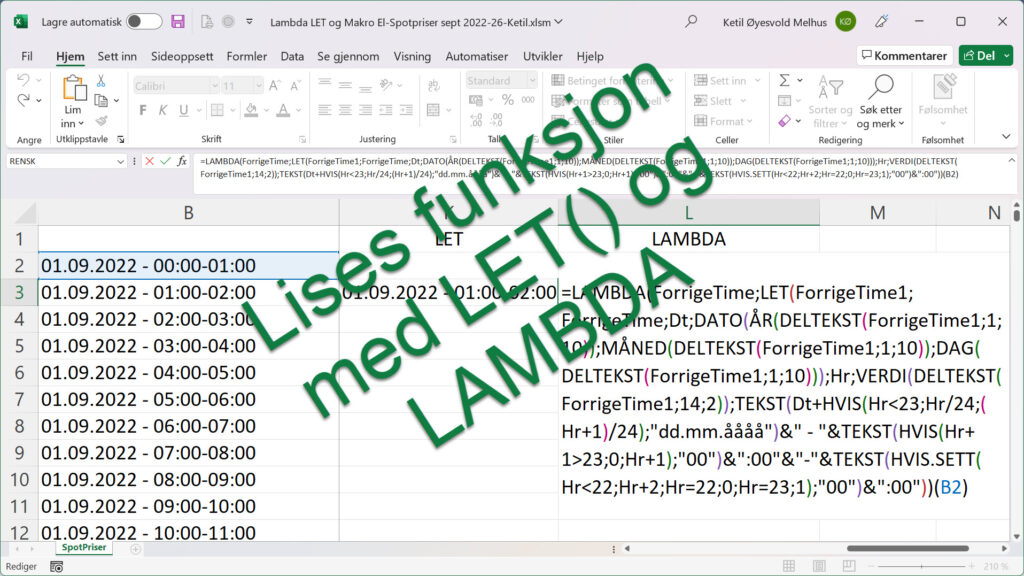The height and width of the screenshot is (576, 1024).
Task: Click the Følsomhet sensitivity icon
Action: click(943, 88)
